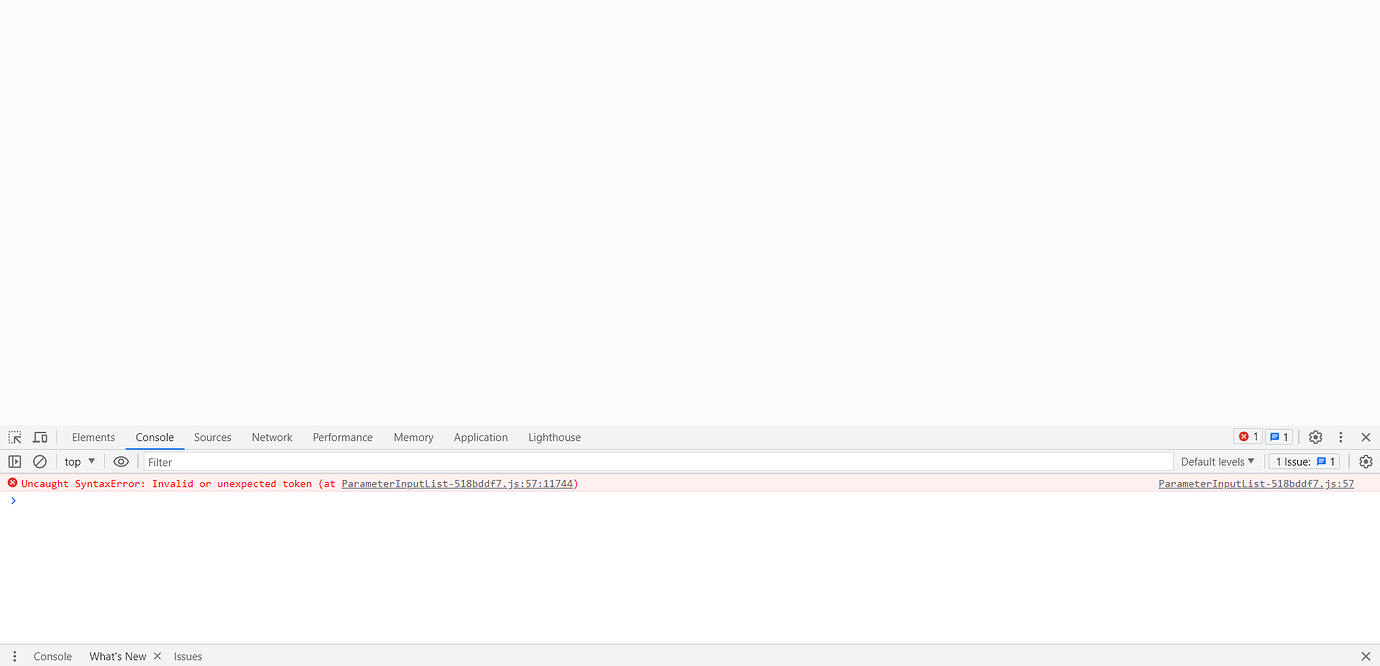Click the 1 Issue button
The height and width of the screenshot is (666, 1380).
point(1303,461)
